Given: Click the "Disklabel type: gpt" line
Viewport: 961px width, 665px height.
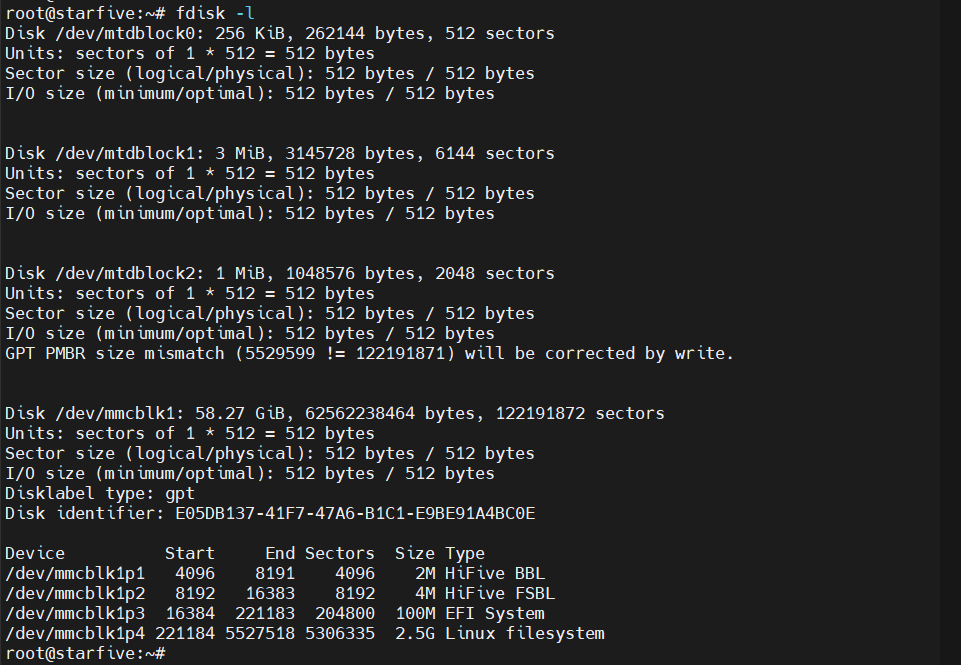Looking at the screenshot, I should 100,493.
